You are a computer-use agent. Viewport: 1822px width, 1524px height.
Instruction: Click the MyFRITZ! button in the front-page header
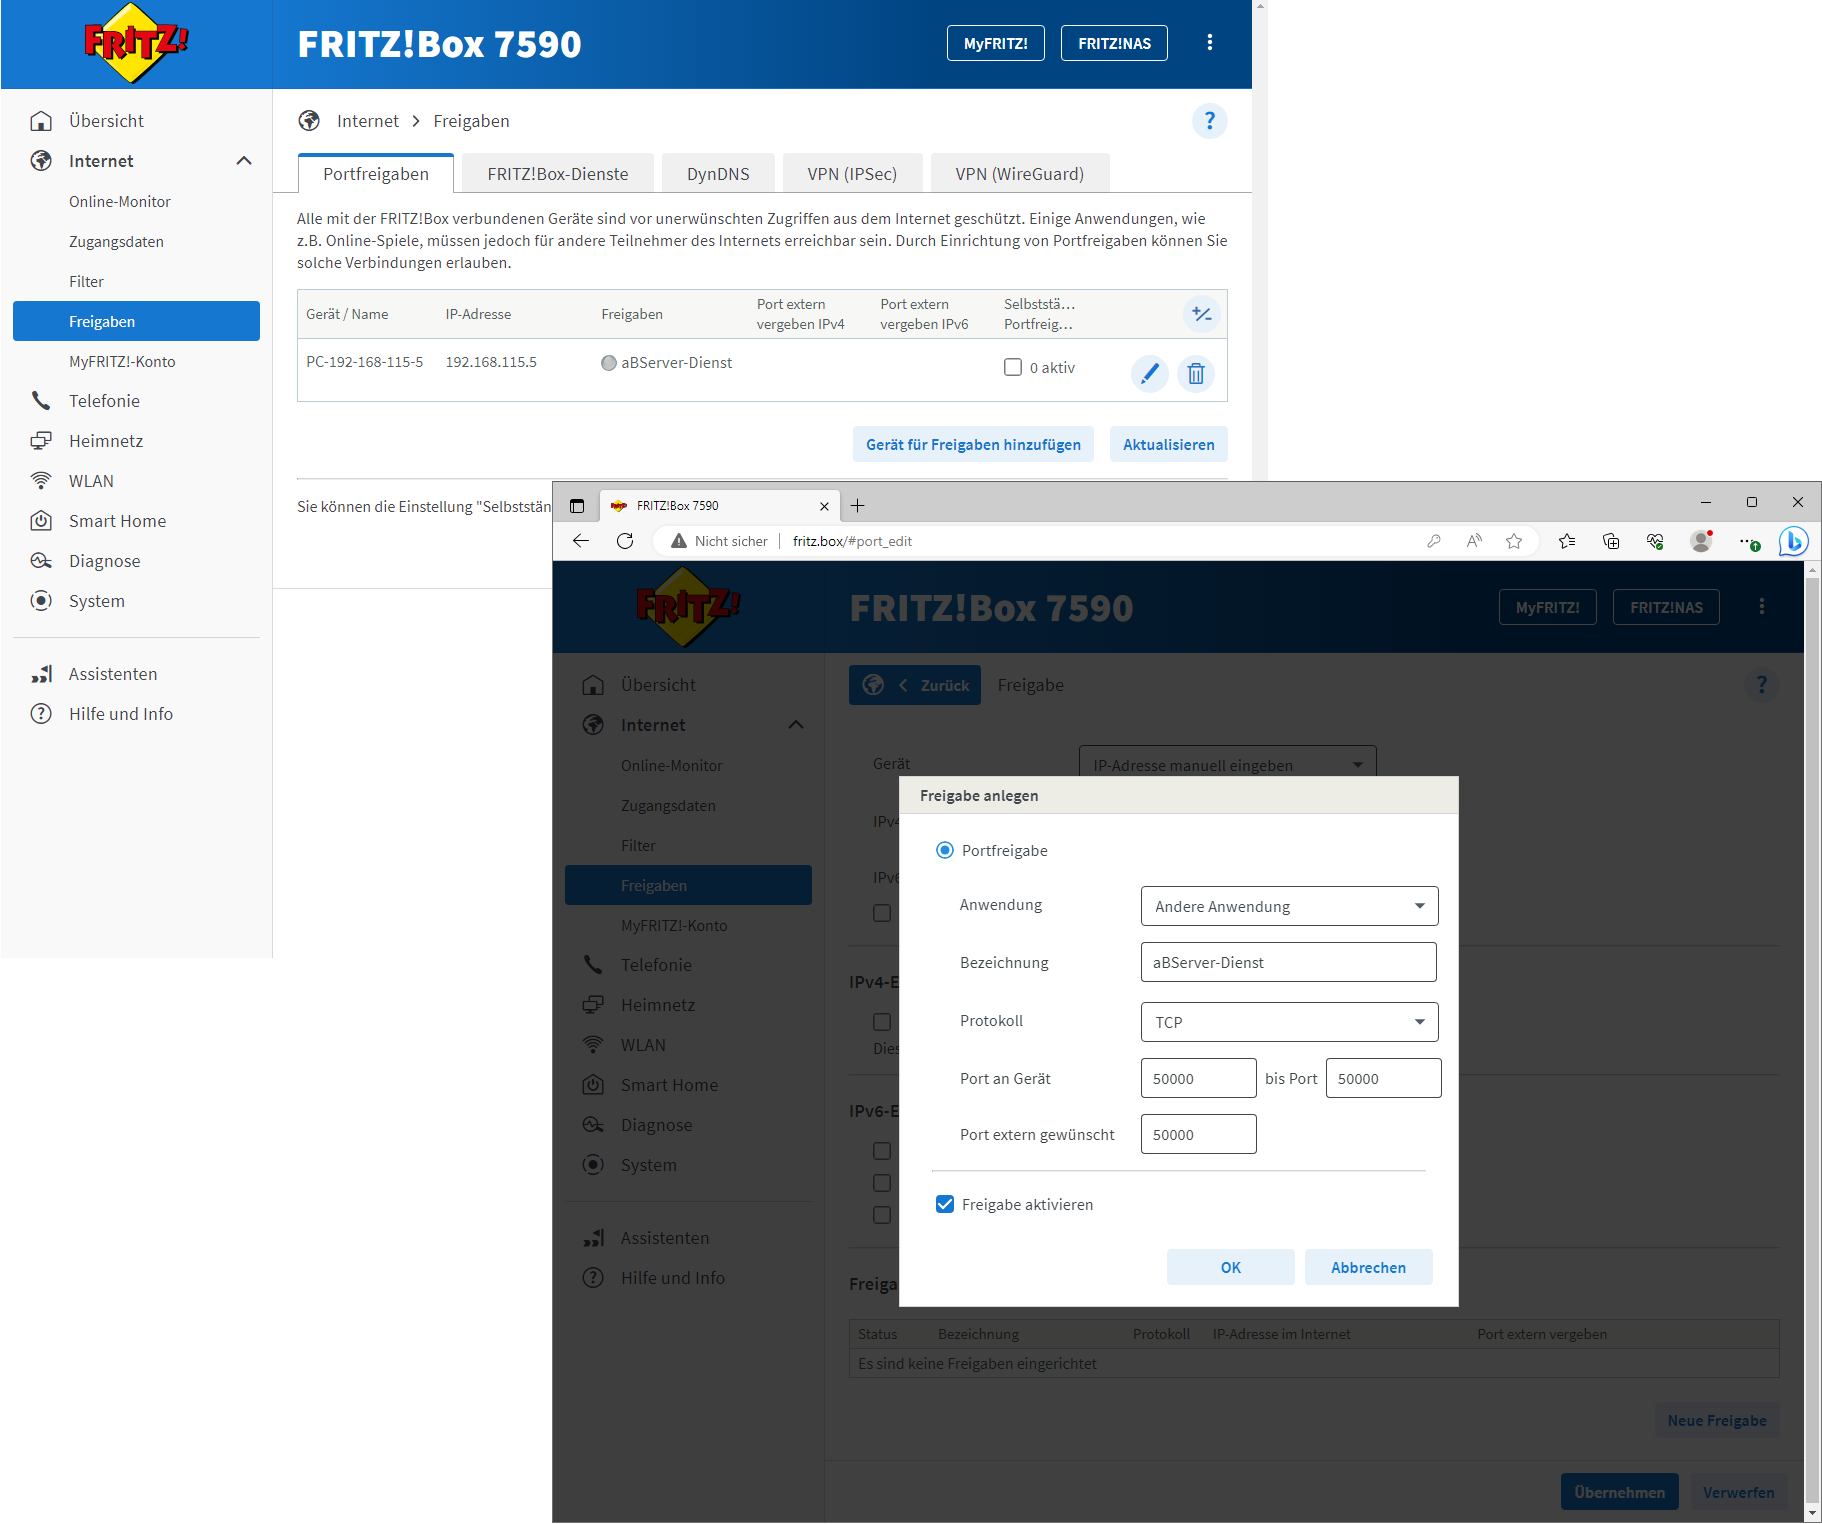(x=996, y=43)
